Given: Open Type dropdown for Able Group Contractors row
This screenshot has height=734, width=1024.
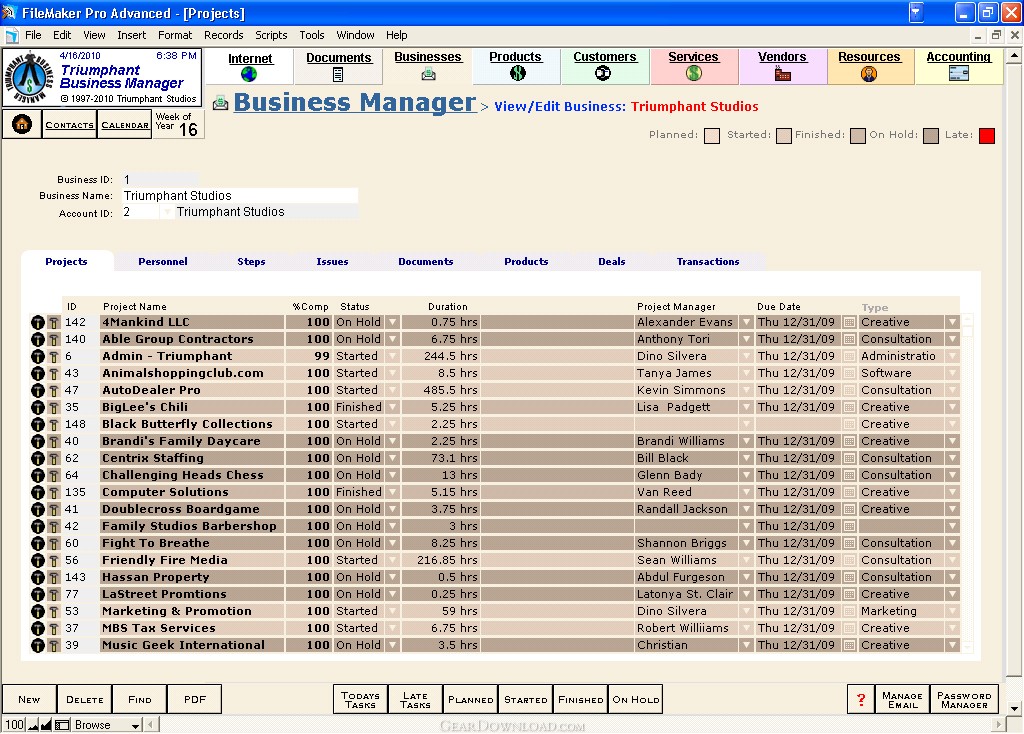Looking at the screenshot, I should (953, 339).
